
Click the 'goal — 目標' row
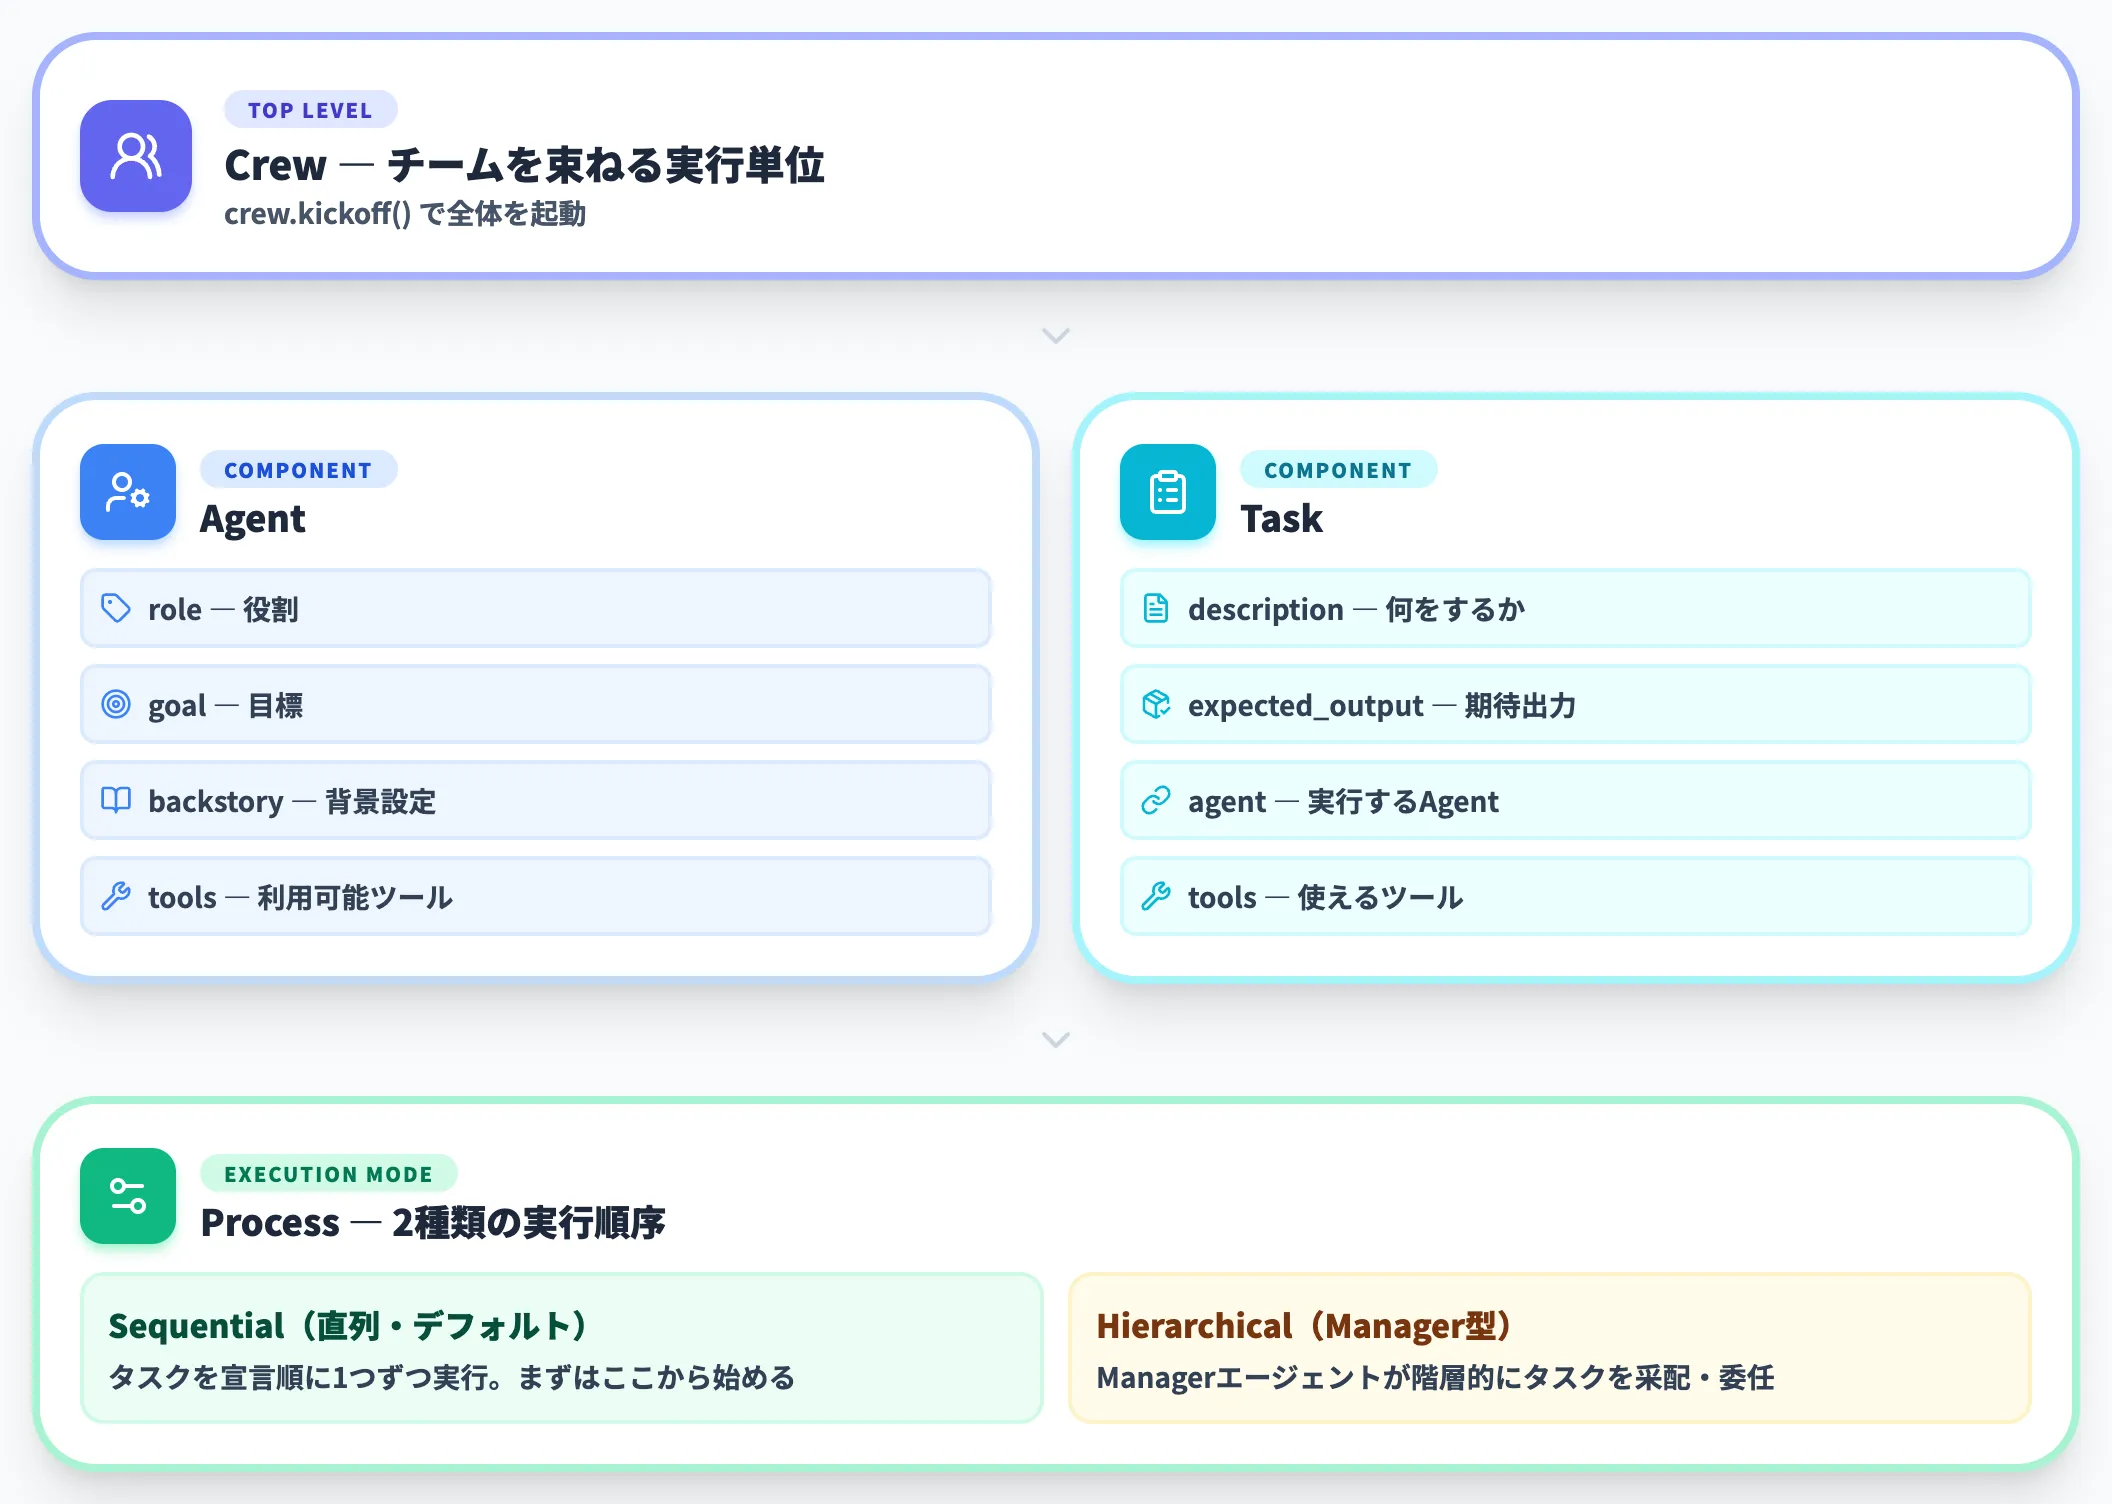[536, 704]
